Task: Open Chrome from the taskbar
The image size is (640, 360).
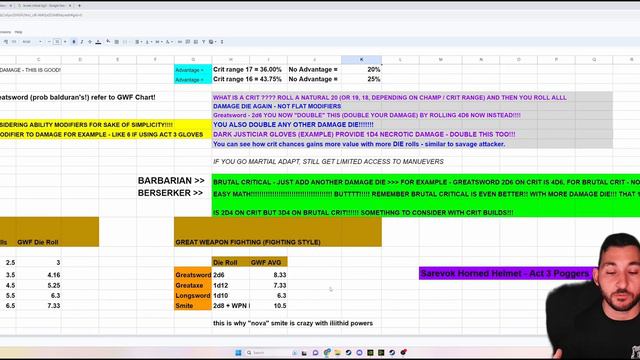Action: point(327,353)
